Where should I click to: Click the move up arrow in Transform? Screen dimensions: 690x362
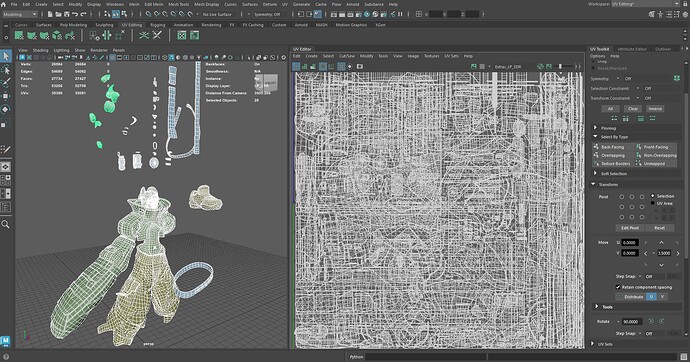661,243
